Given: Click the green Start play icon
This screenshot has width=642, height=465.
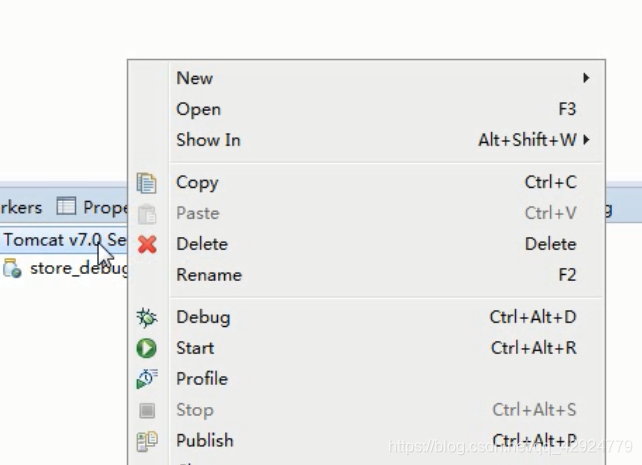Looking at the screenshot, I should point(147,348).
